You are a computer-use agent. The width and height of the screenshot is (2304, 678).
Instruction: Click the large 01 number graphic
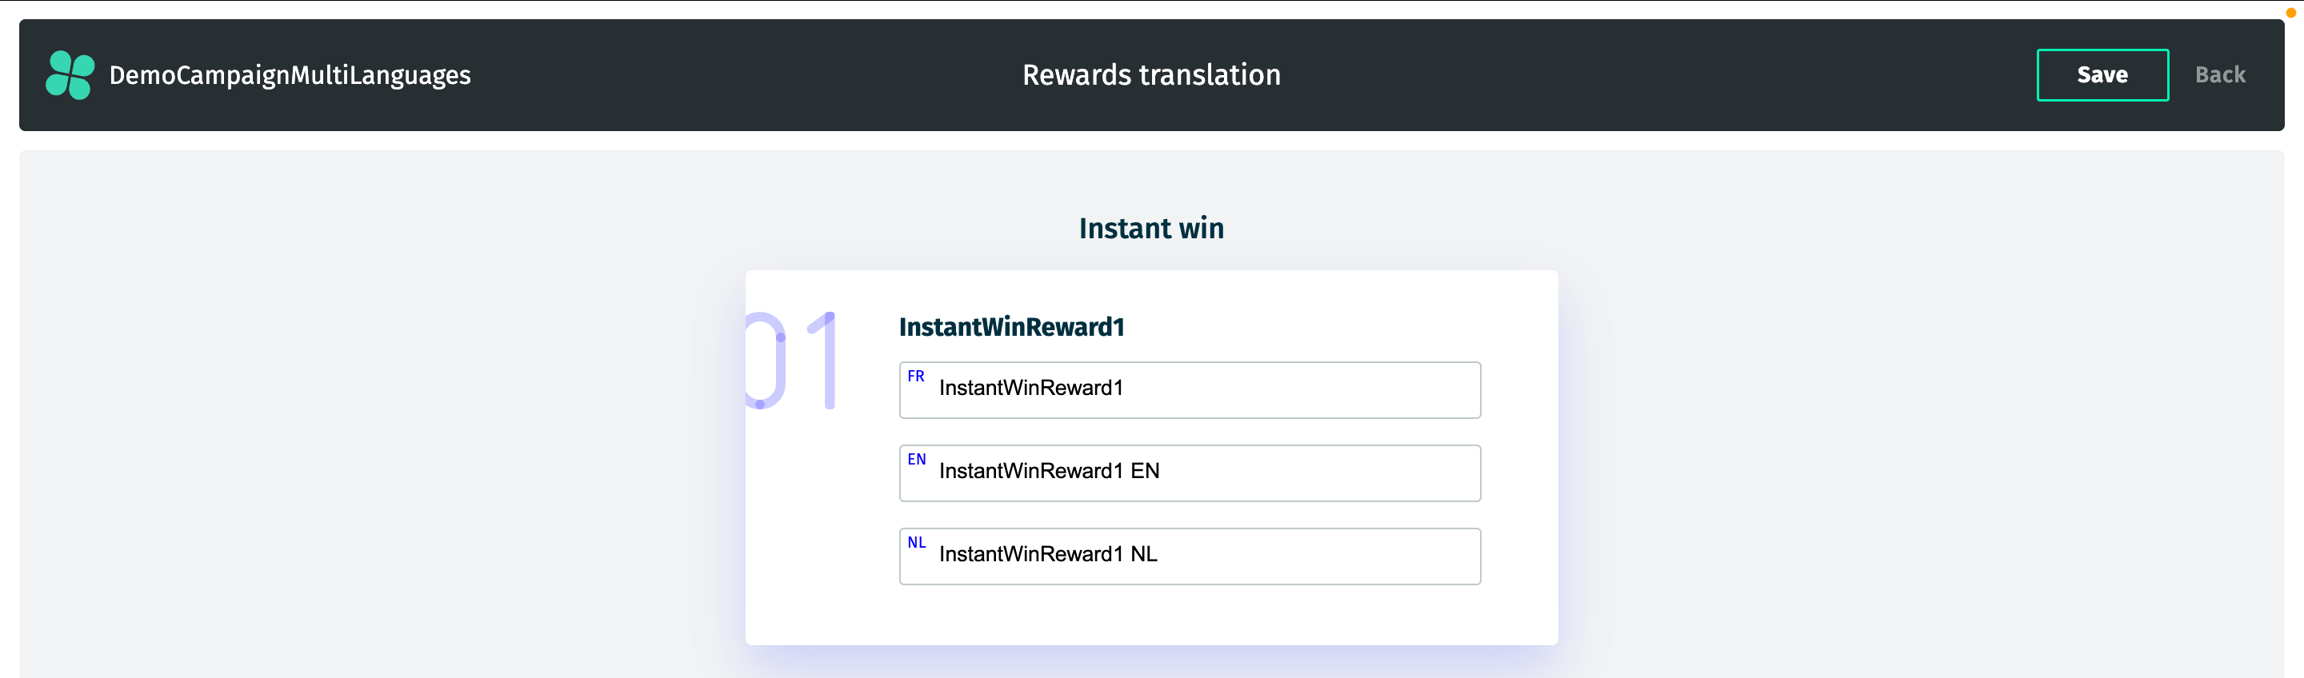click(792, 360)
